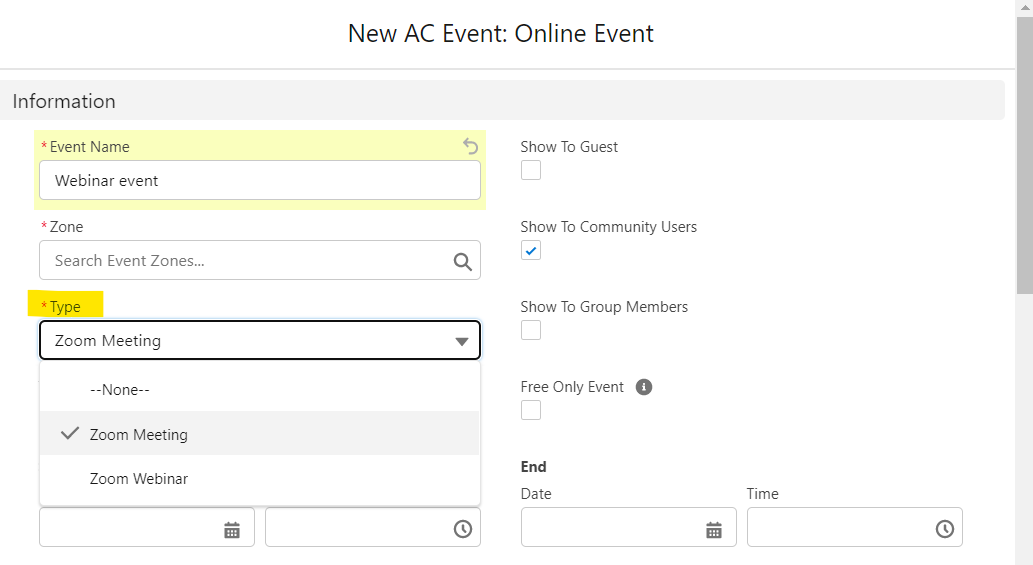This screenshot has height=565, width=1033.
Task: Enable the Show To Guest checkbox
Action: coord(531,171)
